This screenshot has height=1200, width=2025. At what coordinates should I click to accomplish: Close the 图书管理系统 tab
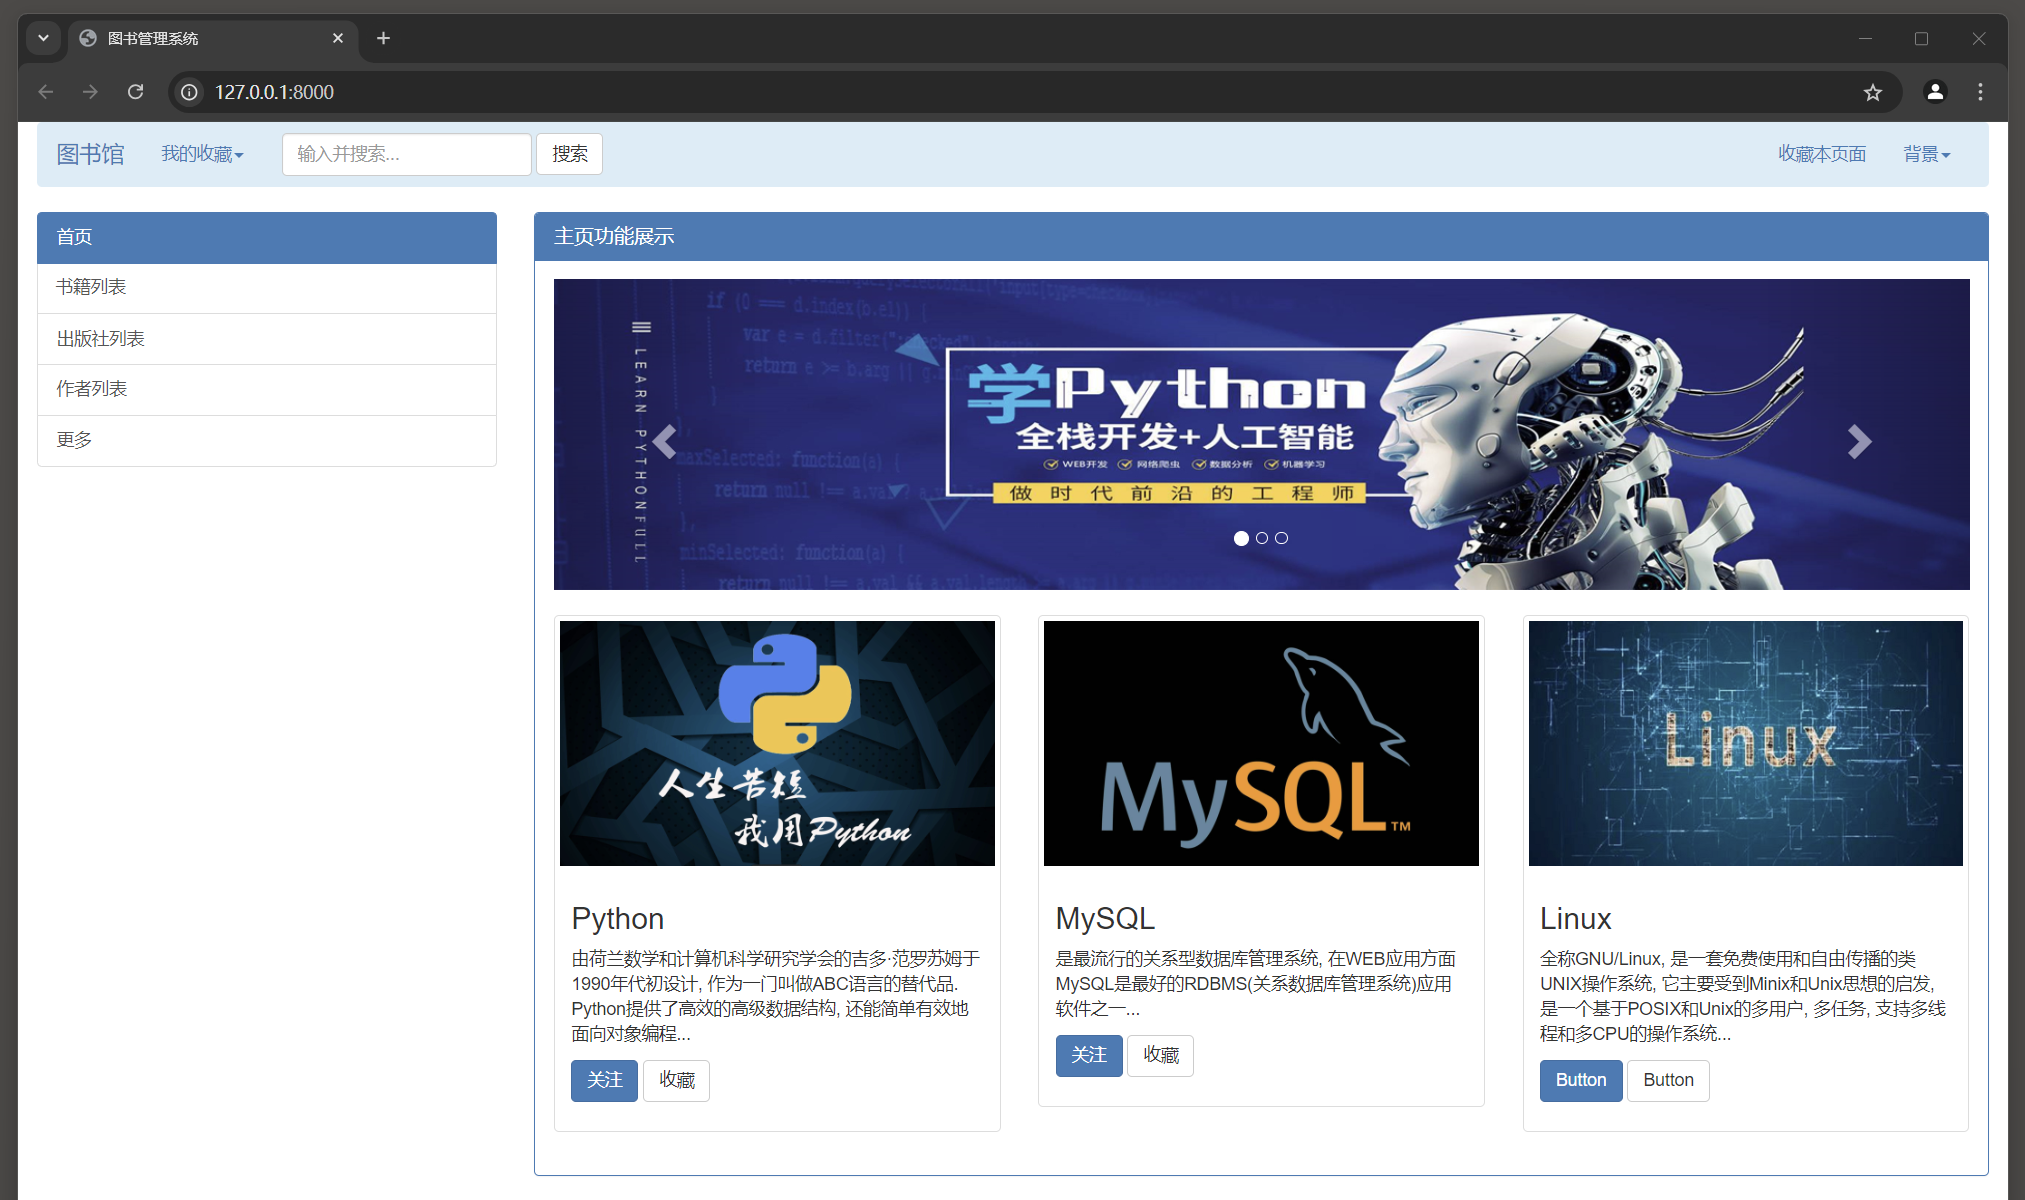[x=338, y=38]
